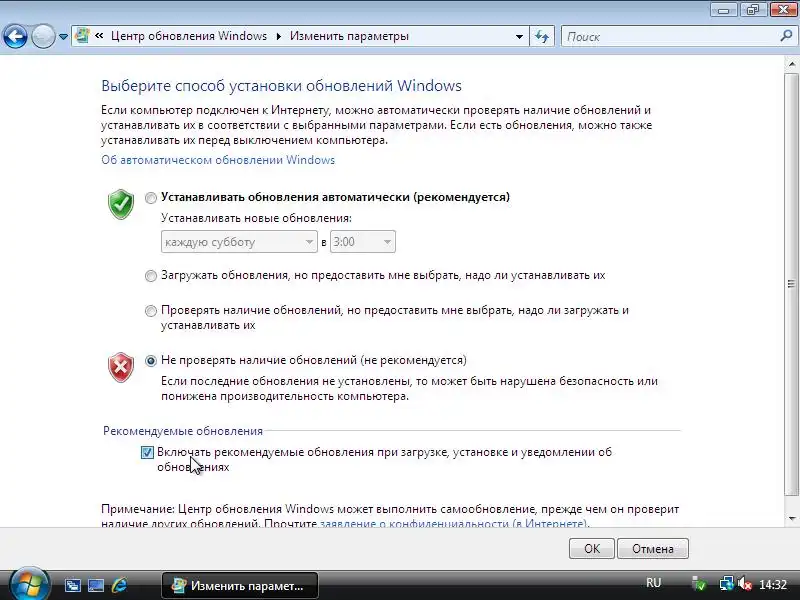Viewport: 800px width, 600px height.
Task: Click the scrollbar up arrow
Action: 791,64
